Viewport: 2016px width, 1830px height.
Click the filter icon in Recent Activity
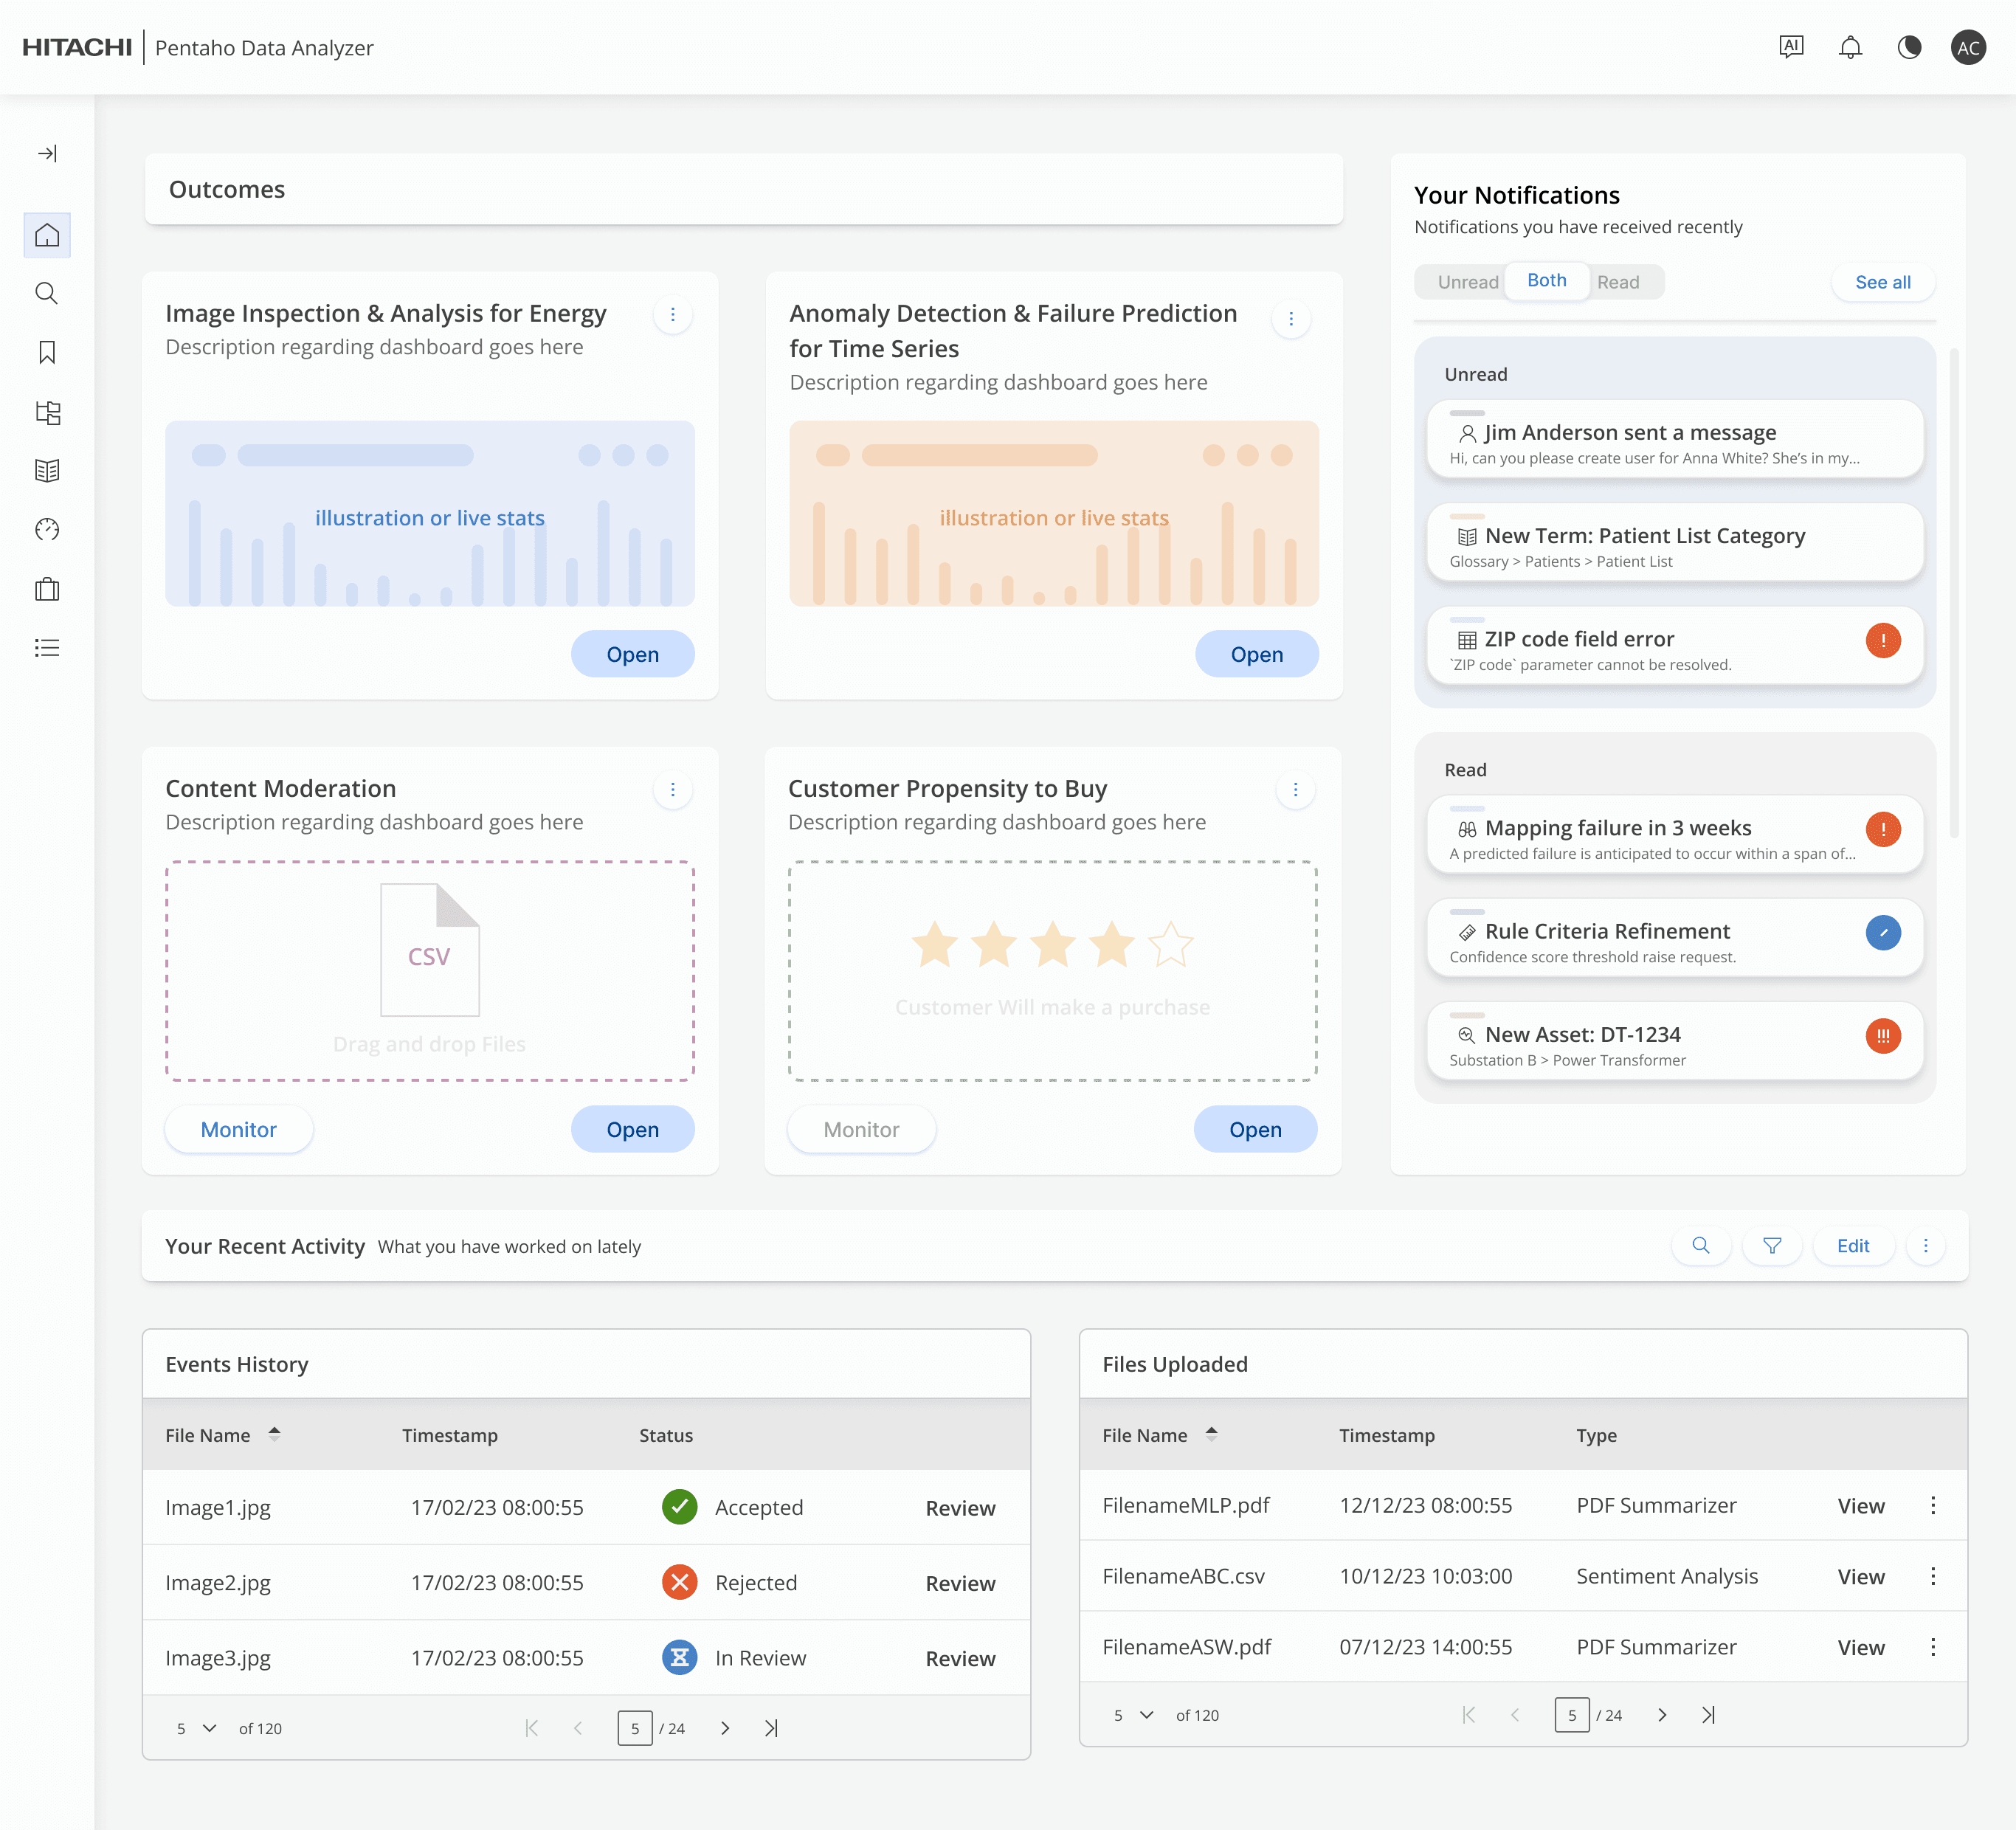coord(1772,1246)
